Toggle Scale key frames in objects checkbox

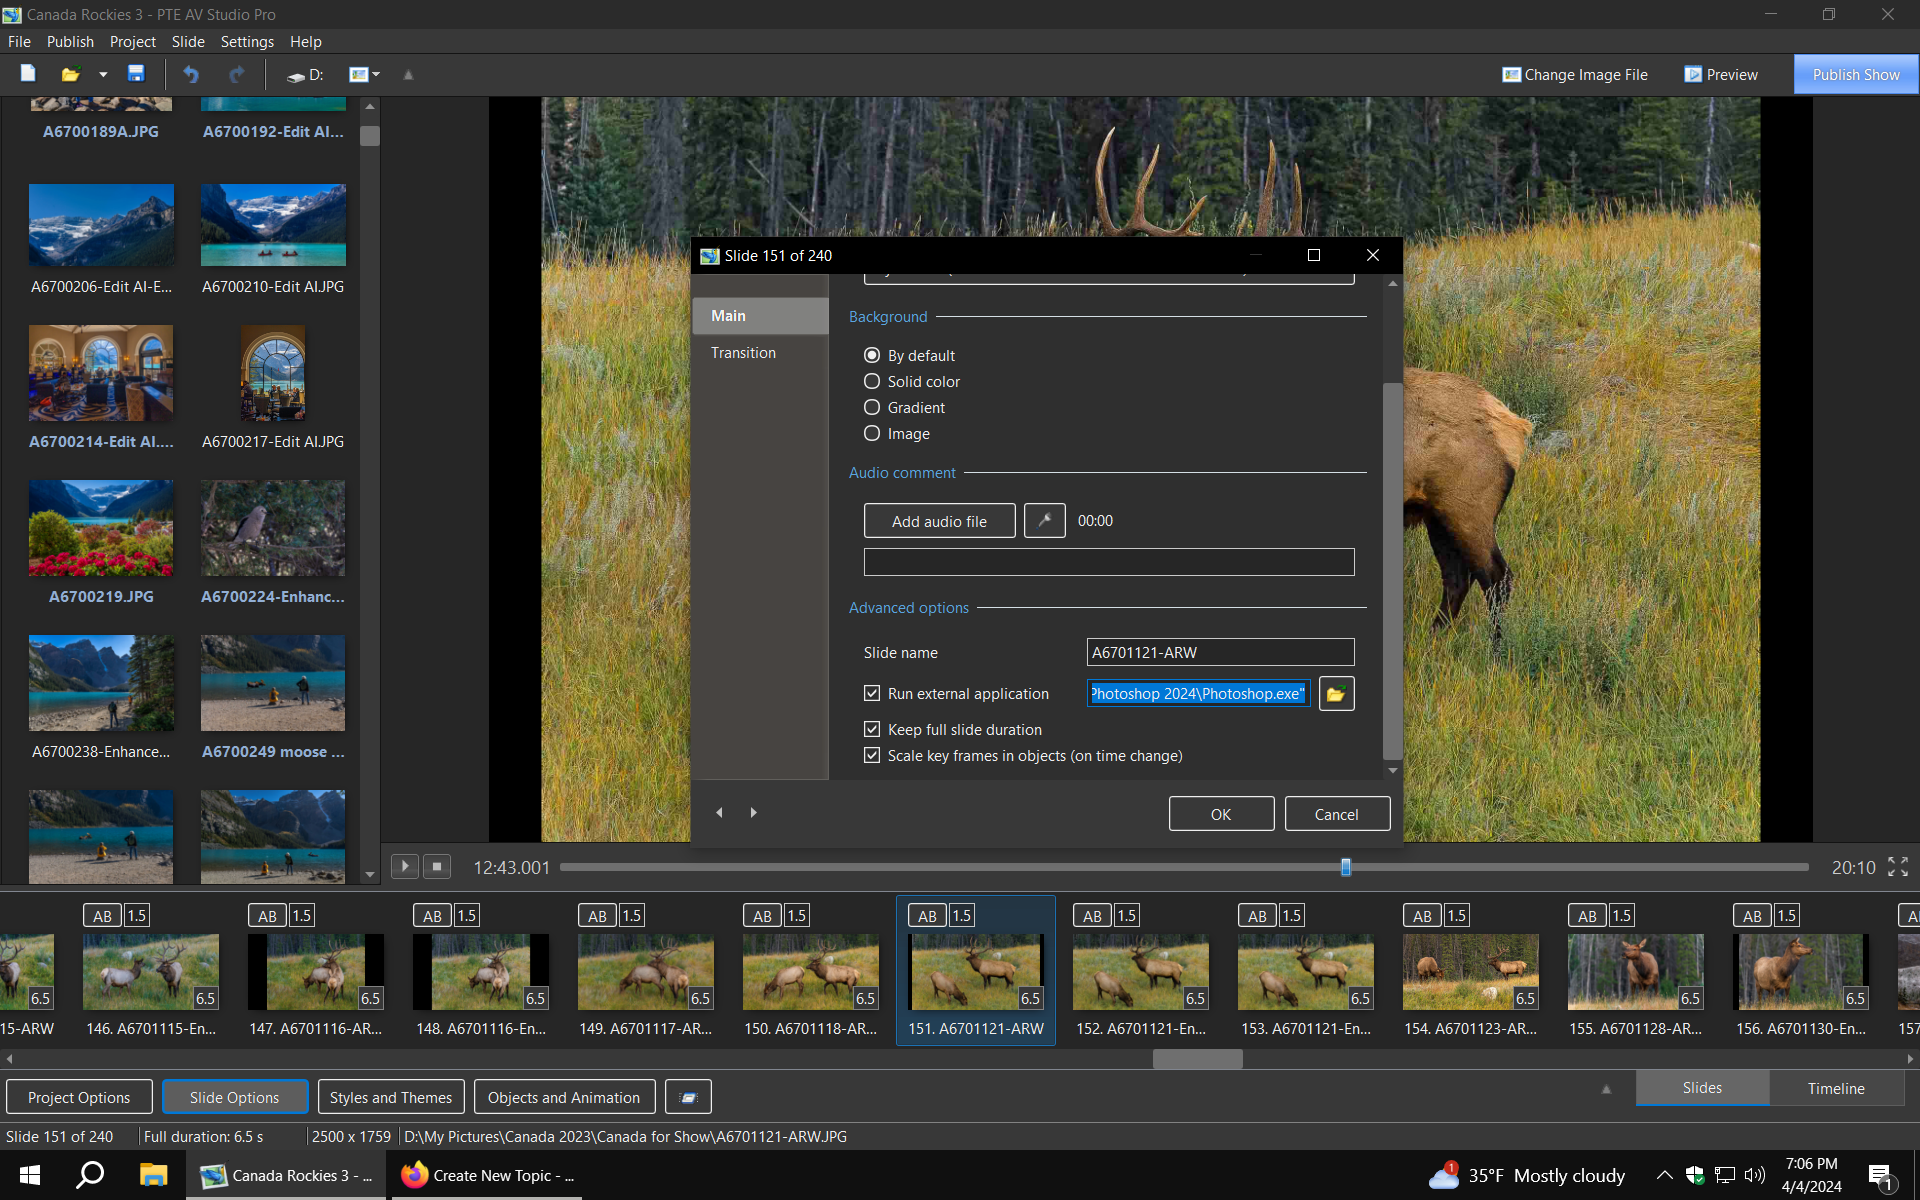tap(872, 755)
